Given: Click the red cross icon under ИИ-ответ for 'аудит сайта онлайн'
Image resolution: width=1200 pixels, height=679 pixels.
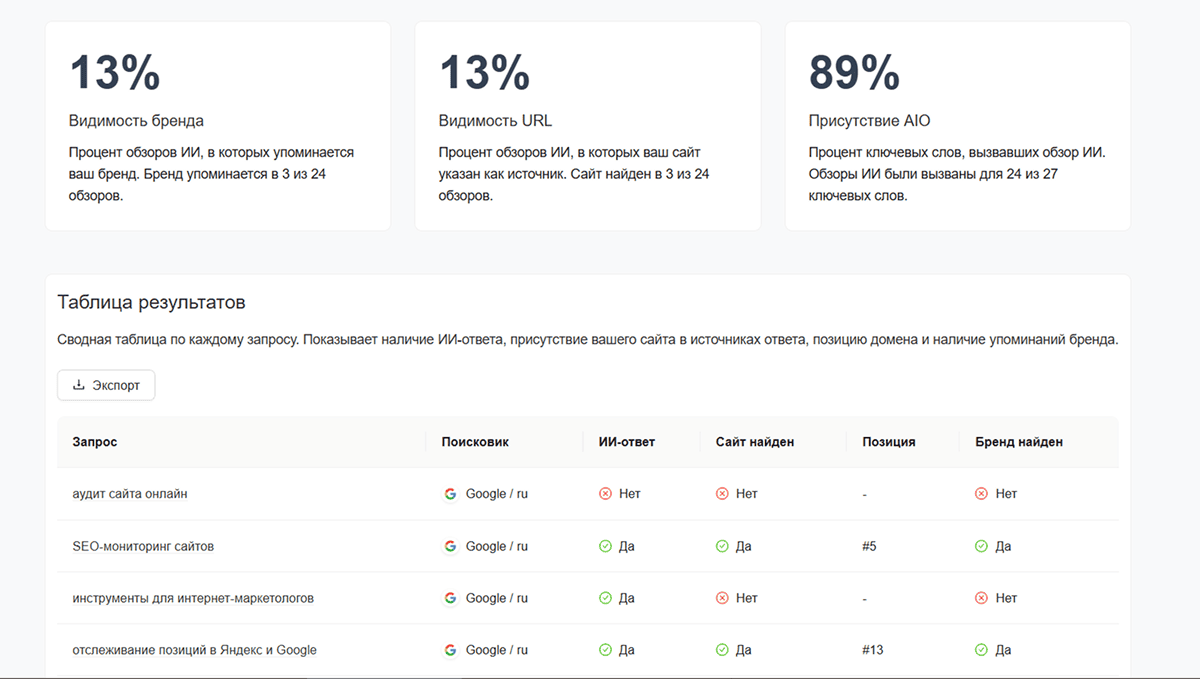Looking at the screenshot, I should pyautogui.click(x=606, y=493).
